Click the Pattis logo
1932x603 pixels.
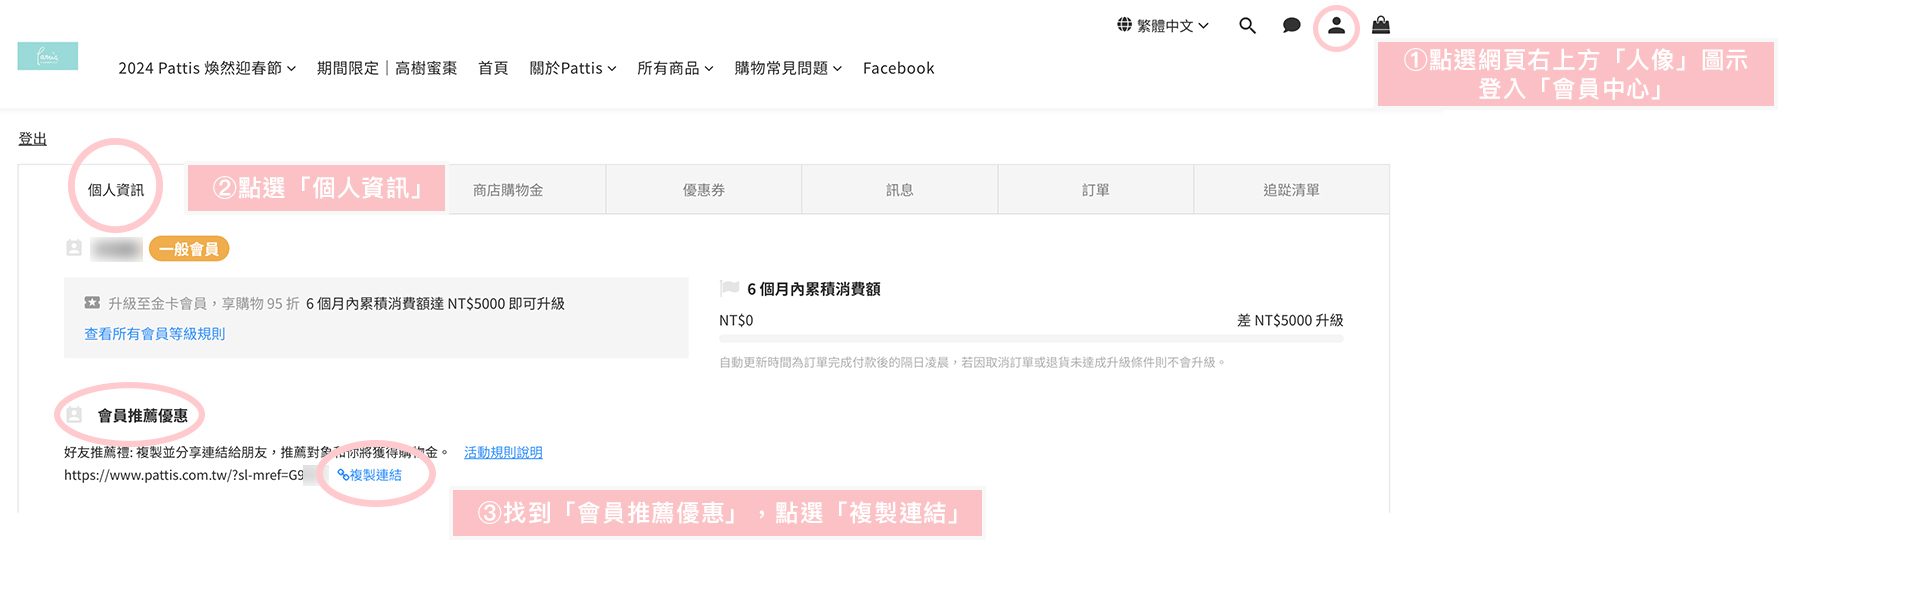pyautogui.click(x=48, y=56)
